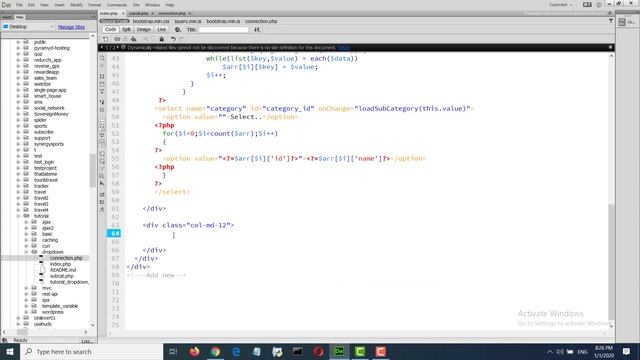
Task: Open bootstrap.min.css related file
Action: tap(151, 21)
